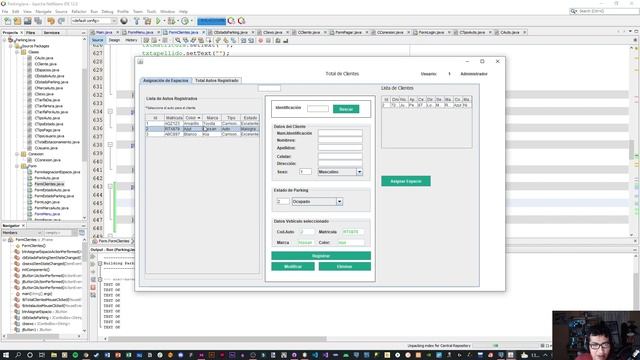The height and width of the screenshot is (360, 640).
Task: Open the Ocupado parking state dropdown
Action: 339,202
